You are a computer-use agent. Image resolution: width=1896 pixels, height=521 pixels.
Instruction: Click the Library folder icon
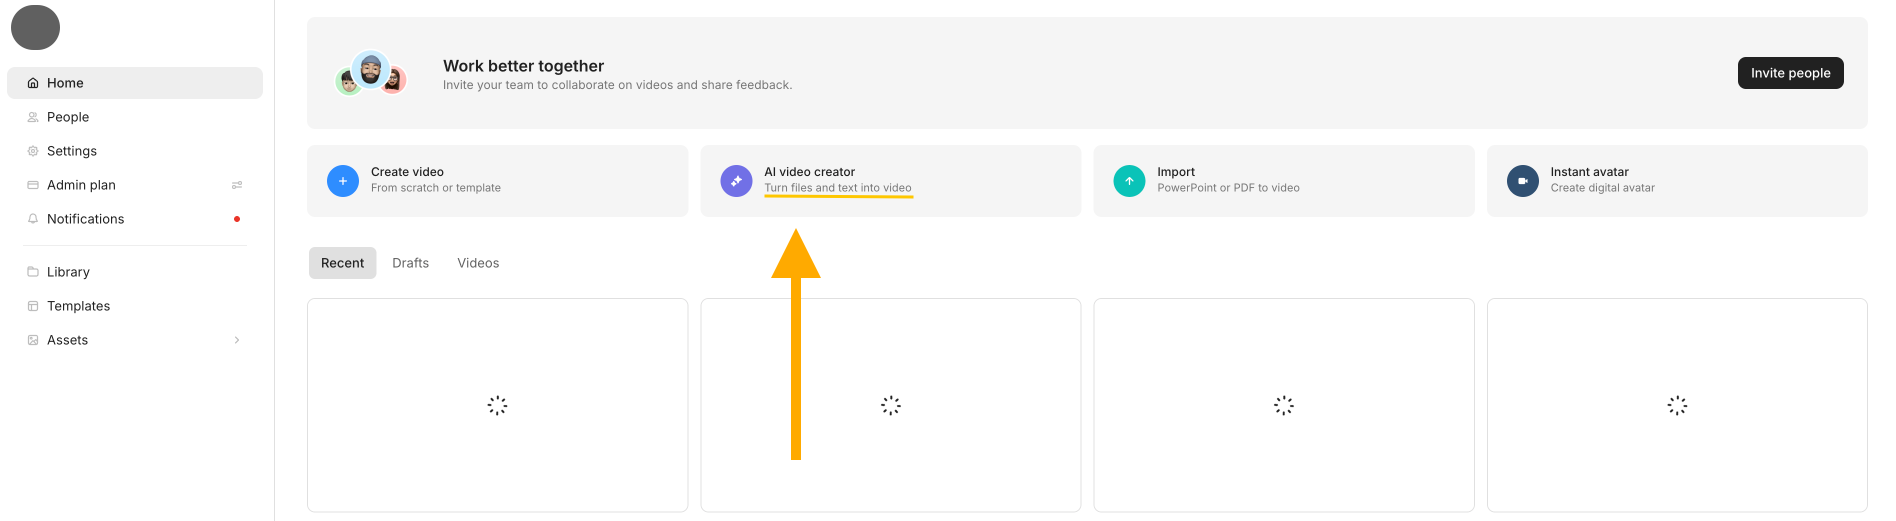tap(33, 272)
